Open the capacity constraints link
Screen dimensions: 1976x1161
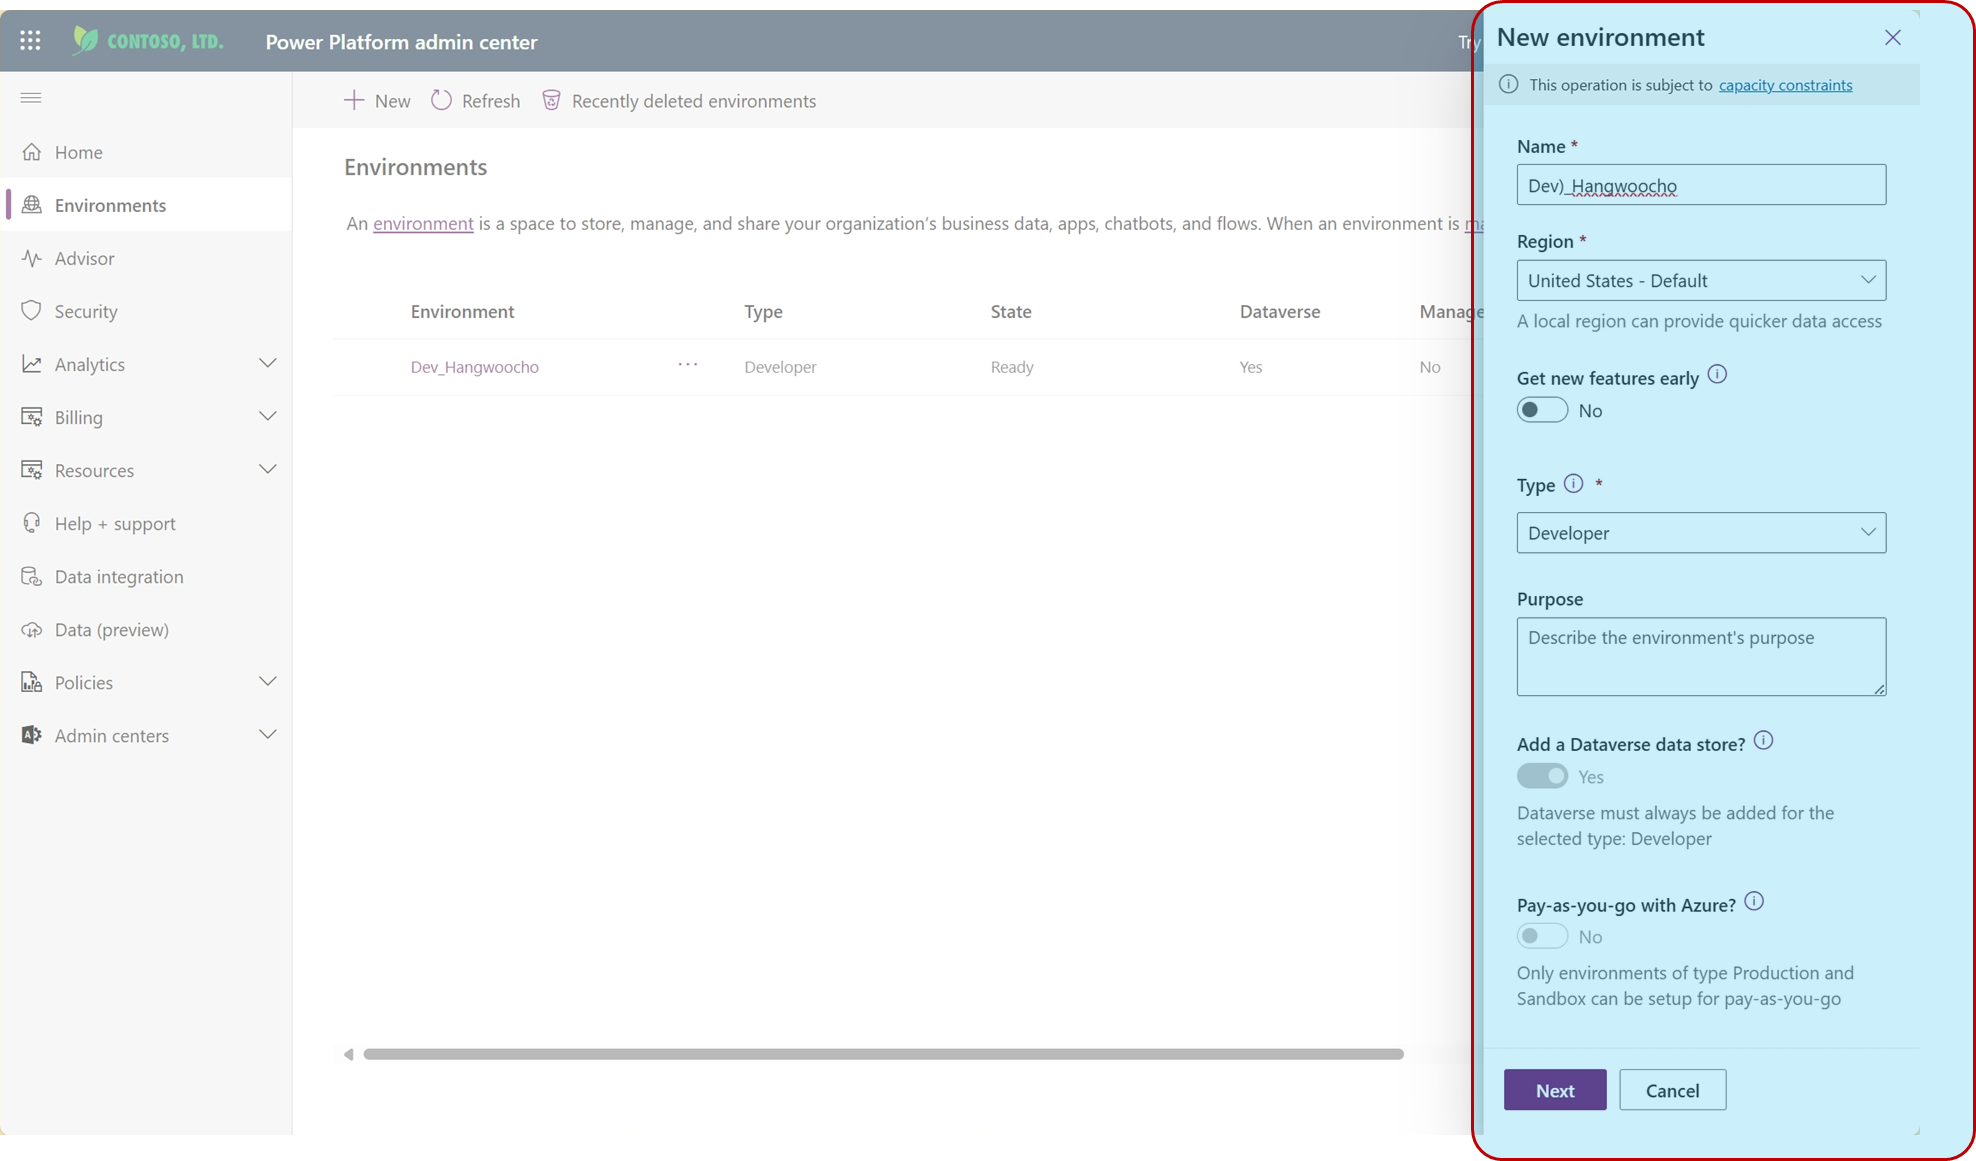1785,85
